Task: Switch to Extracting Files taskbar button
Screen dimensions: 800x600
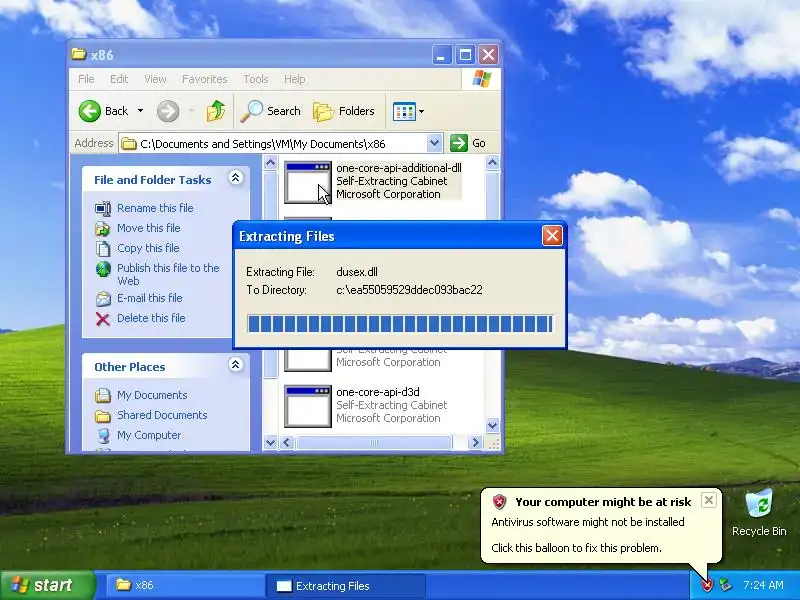Action: point(345,586)
